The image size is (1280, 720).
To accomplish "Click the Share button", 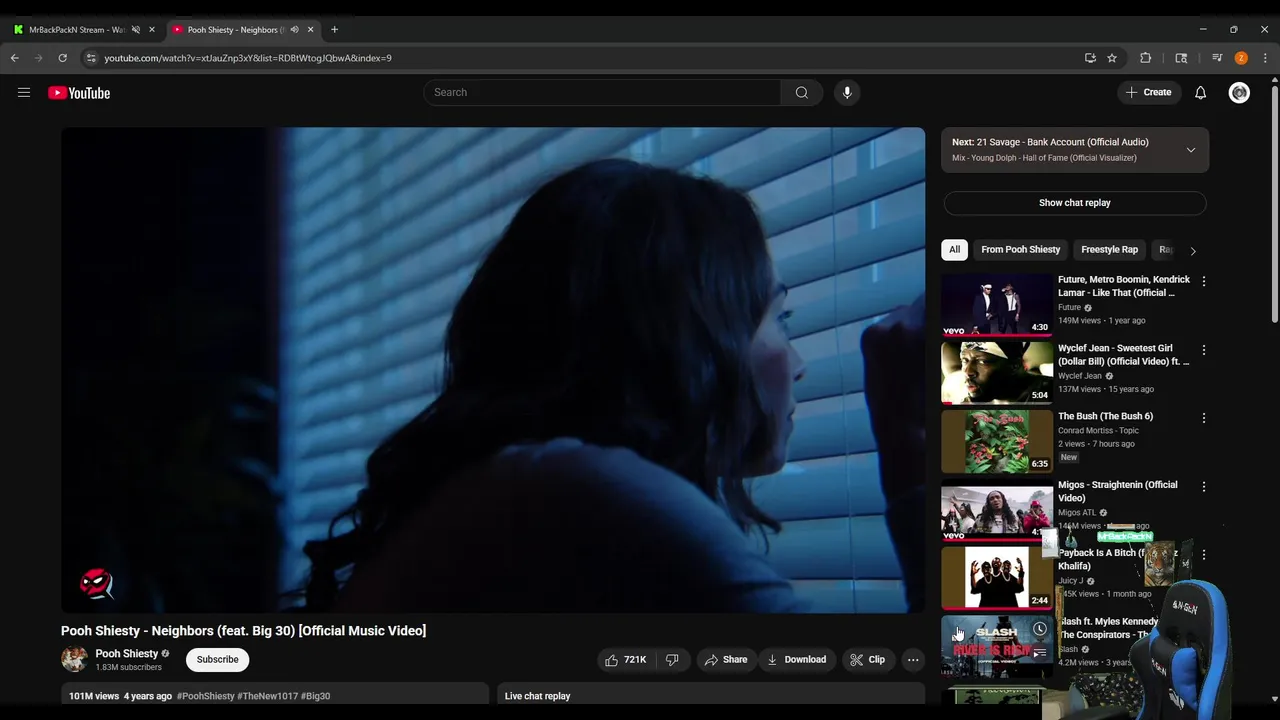I will pos(726,660).
